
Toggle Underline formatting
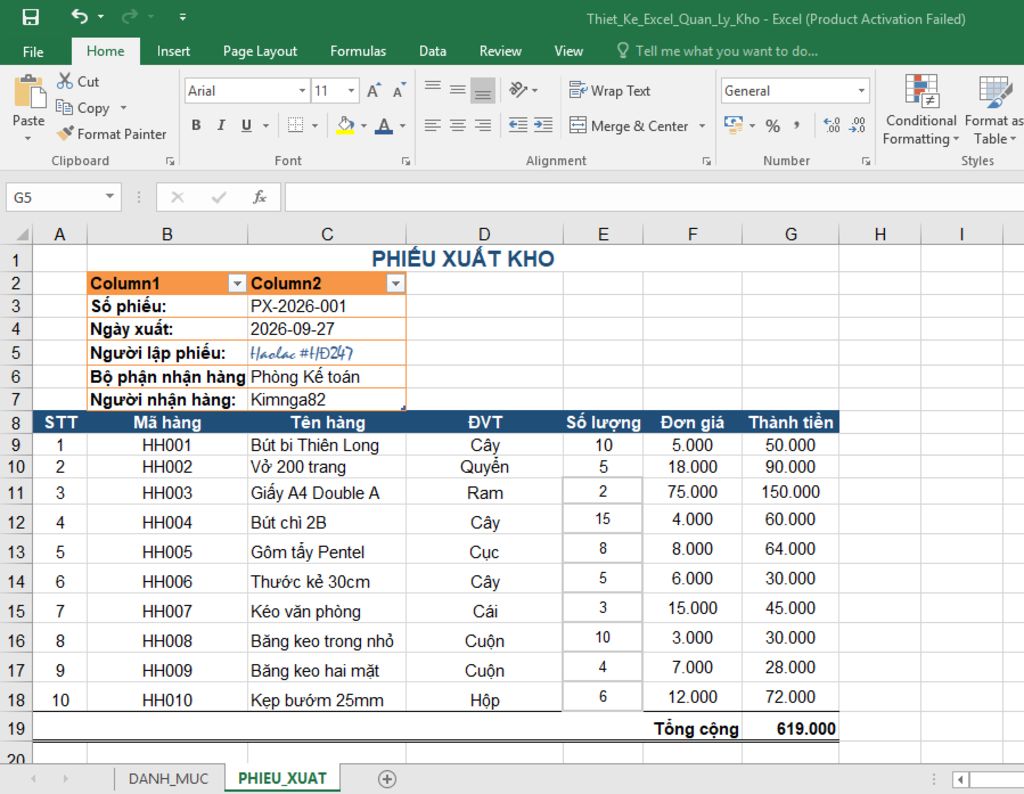click(246, 125)
